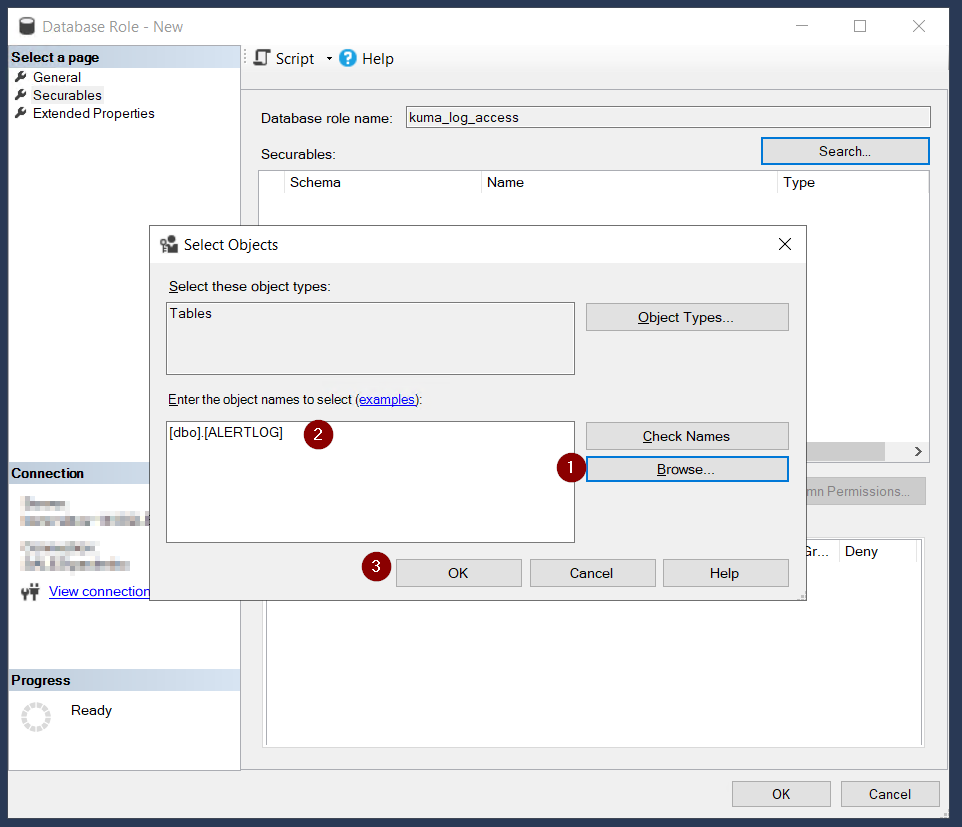The image size is (962, 827).
Task: Click the examples hyperlink
Action: [x=387, y=399]
